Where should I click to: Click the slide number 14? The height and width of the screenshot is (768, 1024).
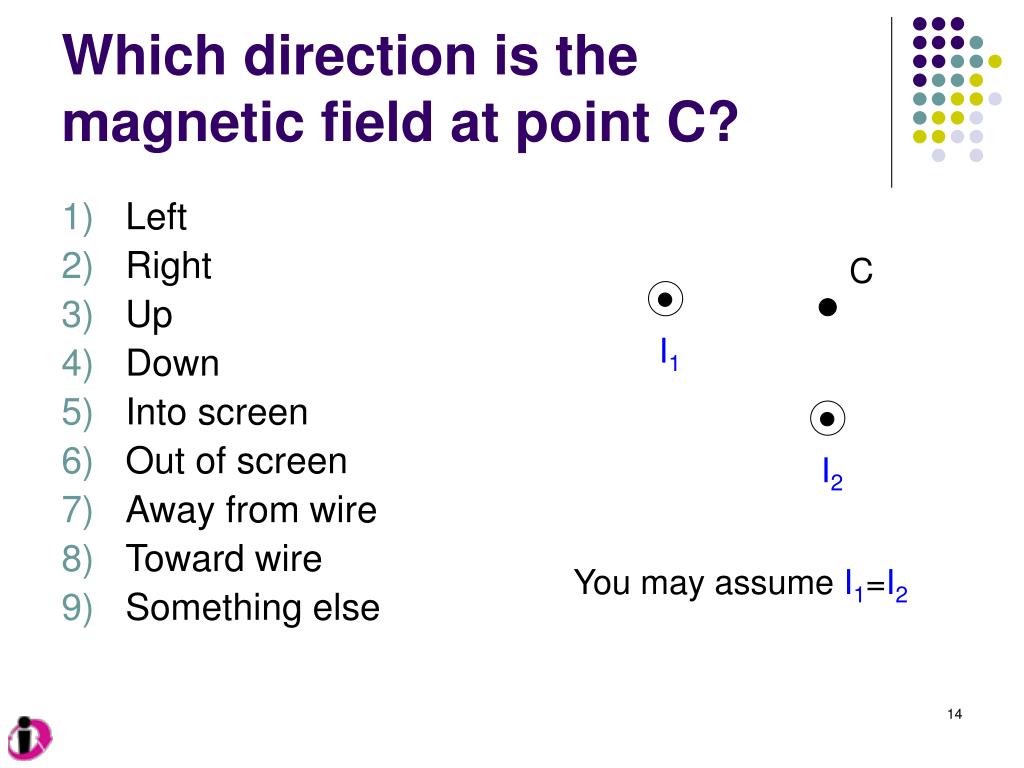click(954, 714)
